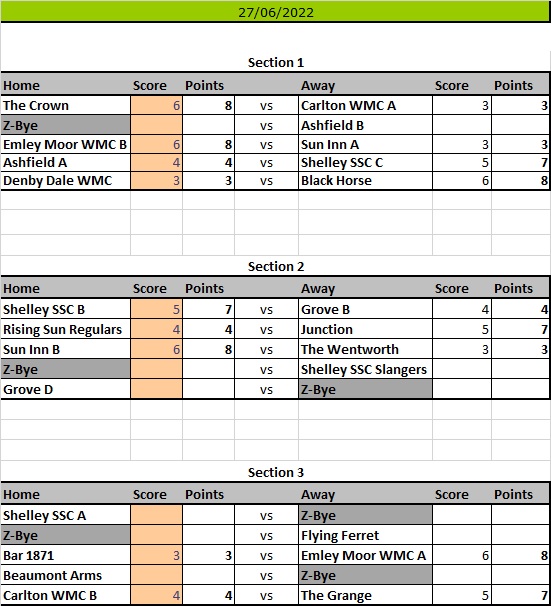Select the Section 3 title
This screenshot has width=551, height=606.
coord(276,472)
